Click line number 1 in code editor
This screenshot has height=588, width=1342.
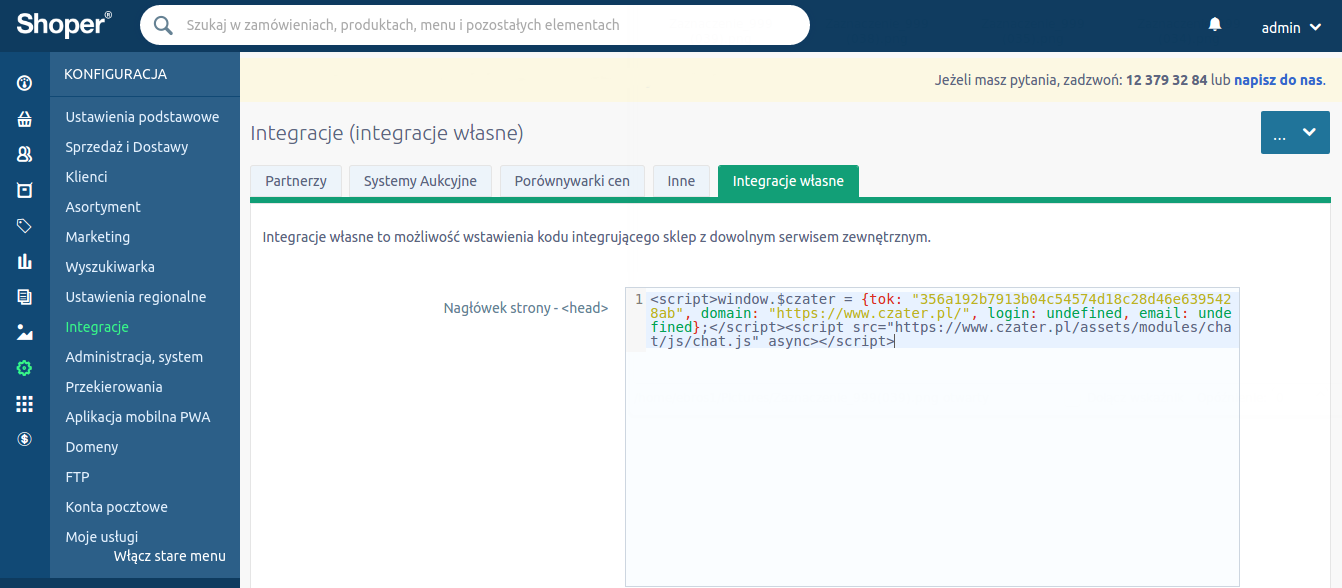pos(638,299)
